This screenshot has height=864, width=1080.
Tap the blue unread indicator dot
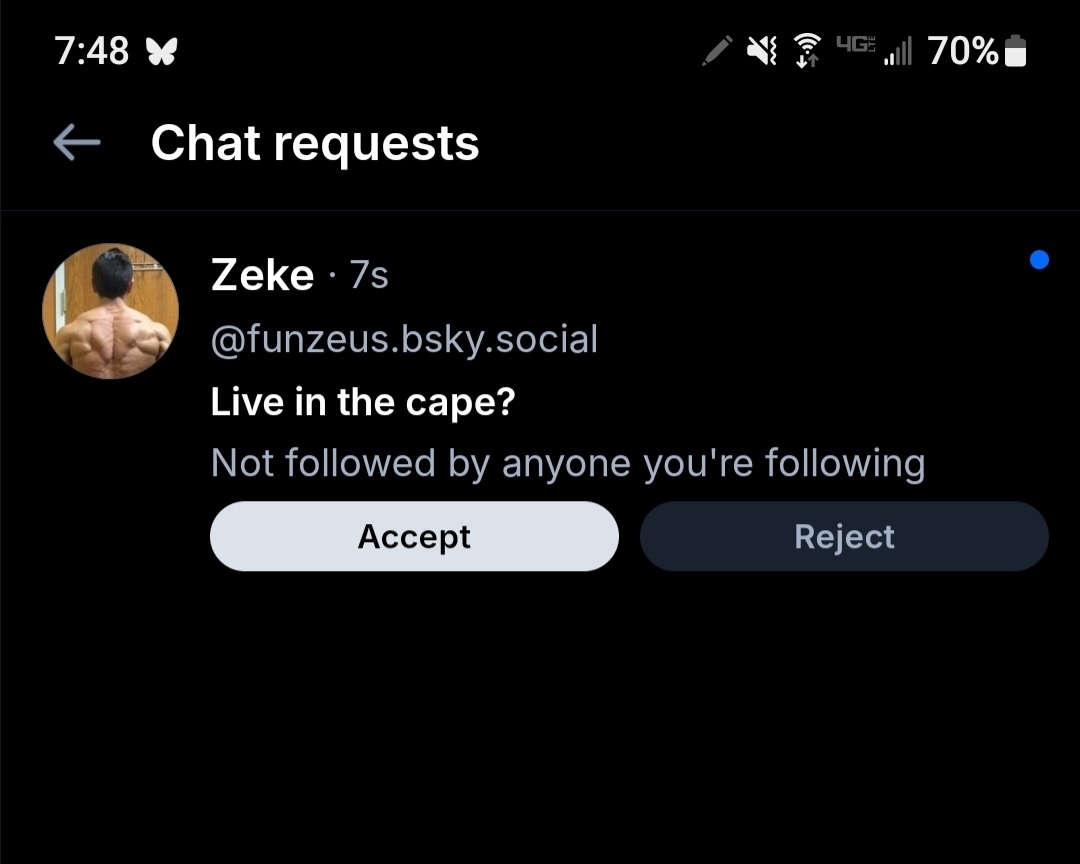click(x=1039, y=261)
